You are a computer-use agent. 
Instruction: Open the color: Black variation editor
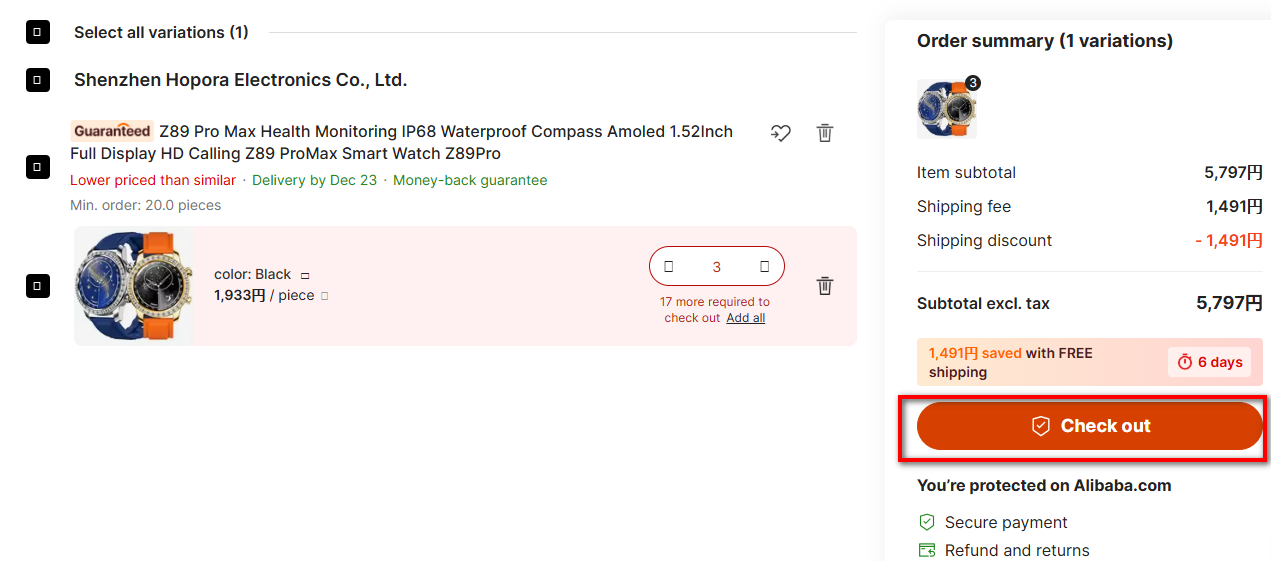[x=305, y=275]
